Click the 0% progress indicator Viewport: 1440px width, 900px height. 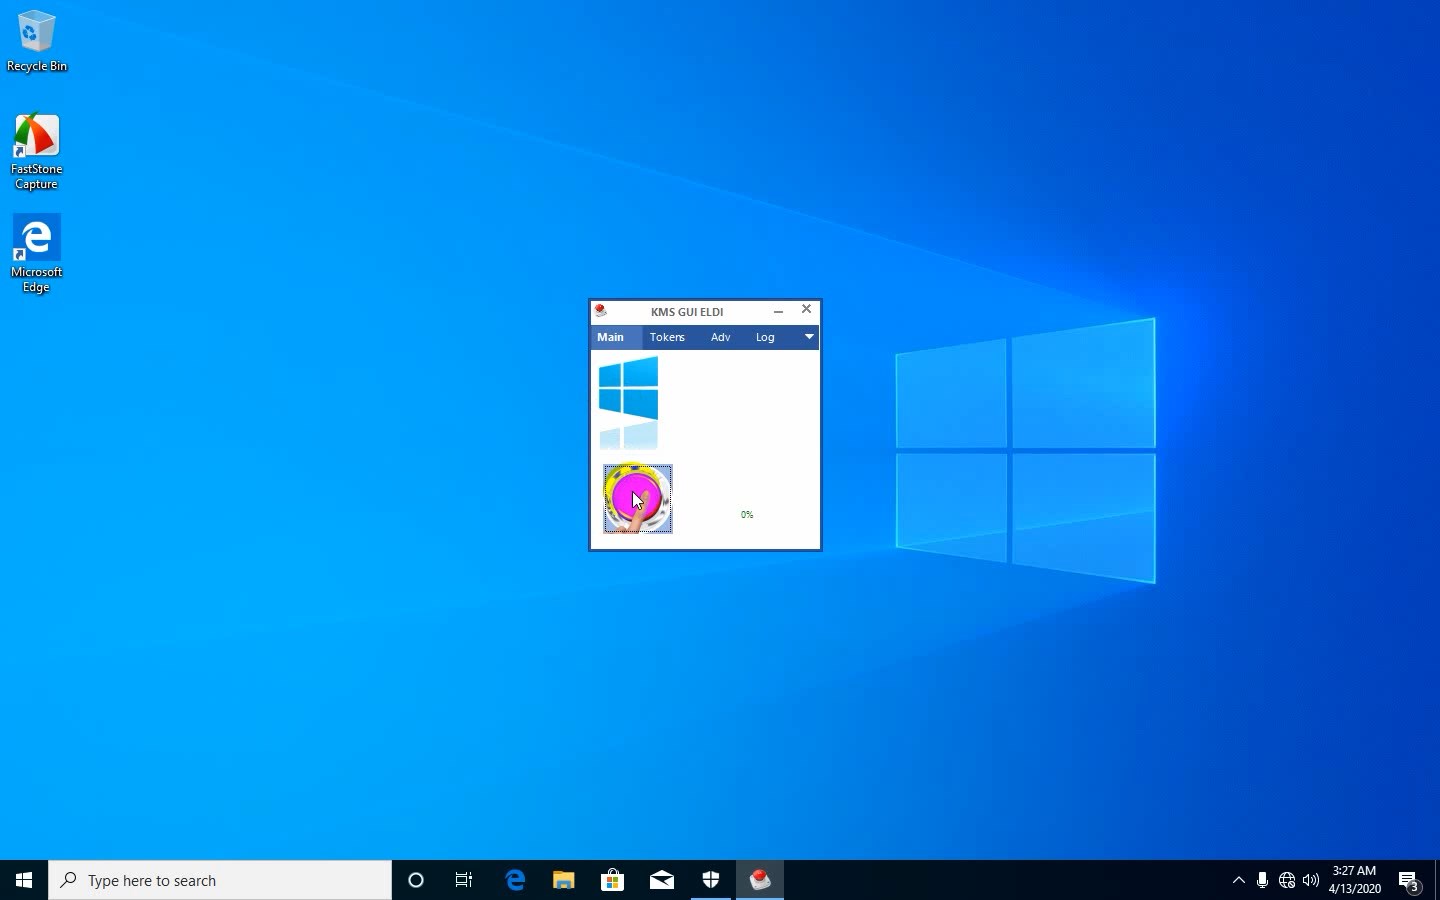click(x=747, y=515)
